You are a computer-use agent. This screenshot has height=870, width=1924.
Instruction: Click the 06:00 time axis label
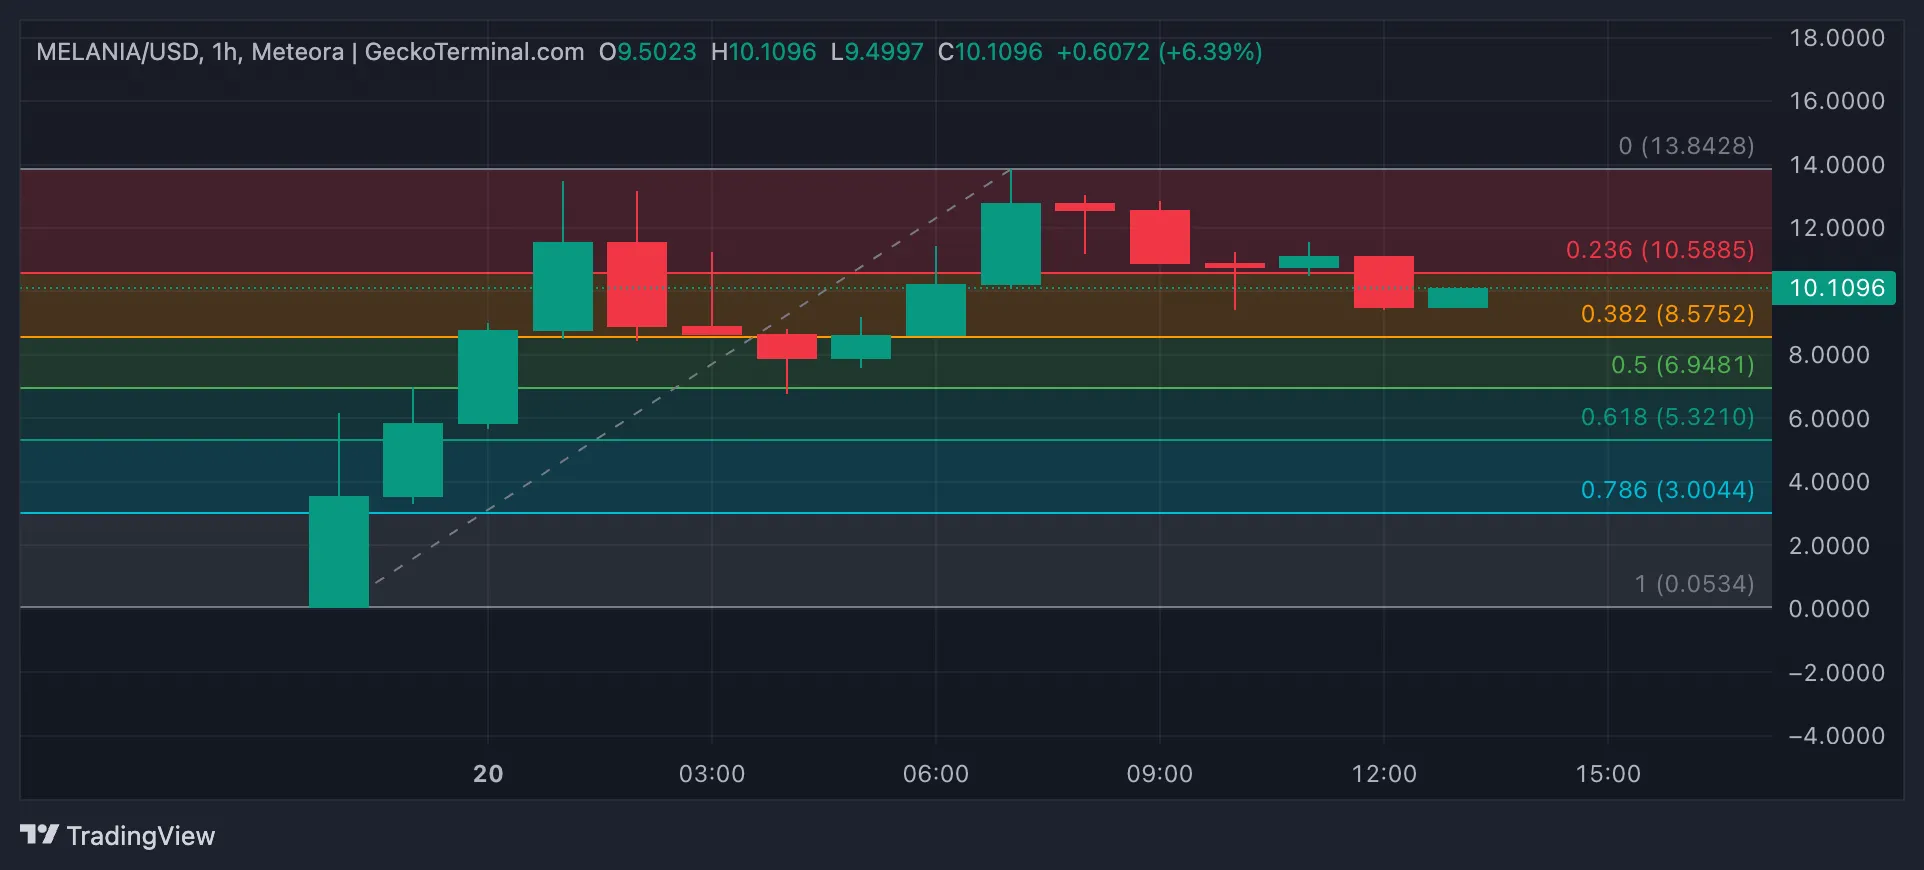tap(936, 774)
